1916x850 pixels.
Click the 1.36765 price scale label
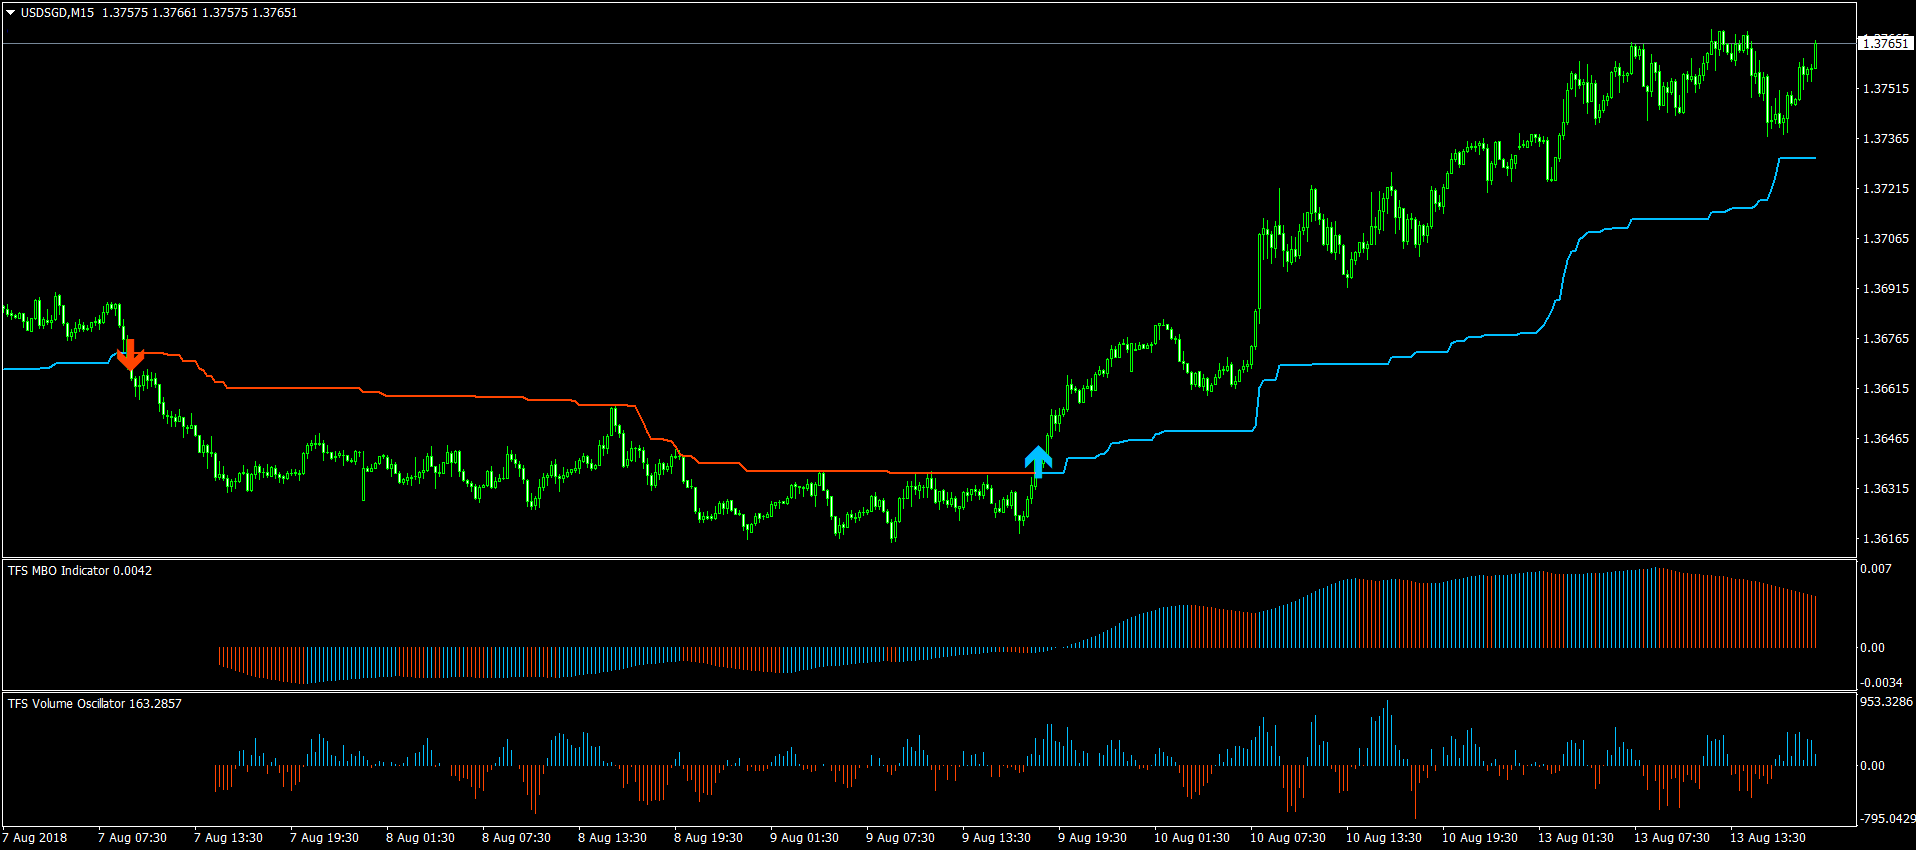point(1885,339)
